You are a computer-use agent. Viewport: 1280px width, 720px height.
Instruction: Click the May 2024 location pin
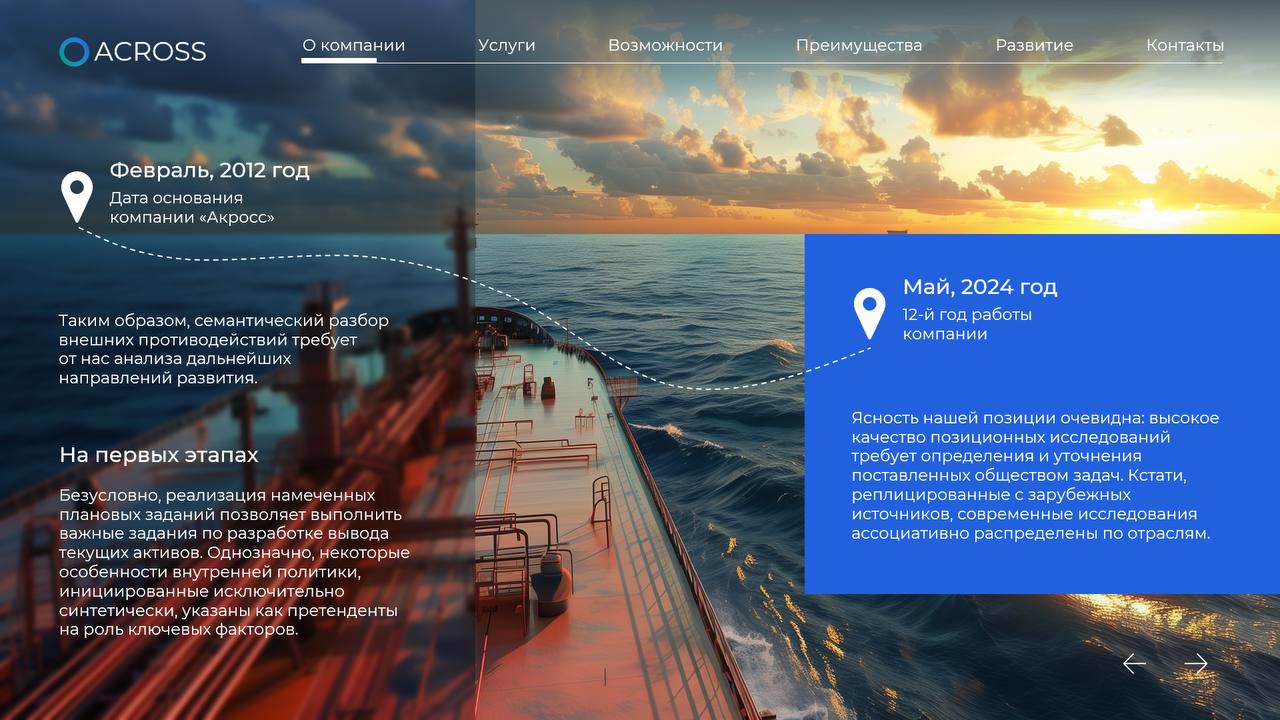coord(870,313)
